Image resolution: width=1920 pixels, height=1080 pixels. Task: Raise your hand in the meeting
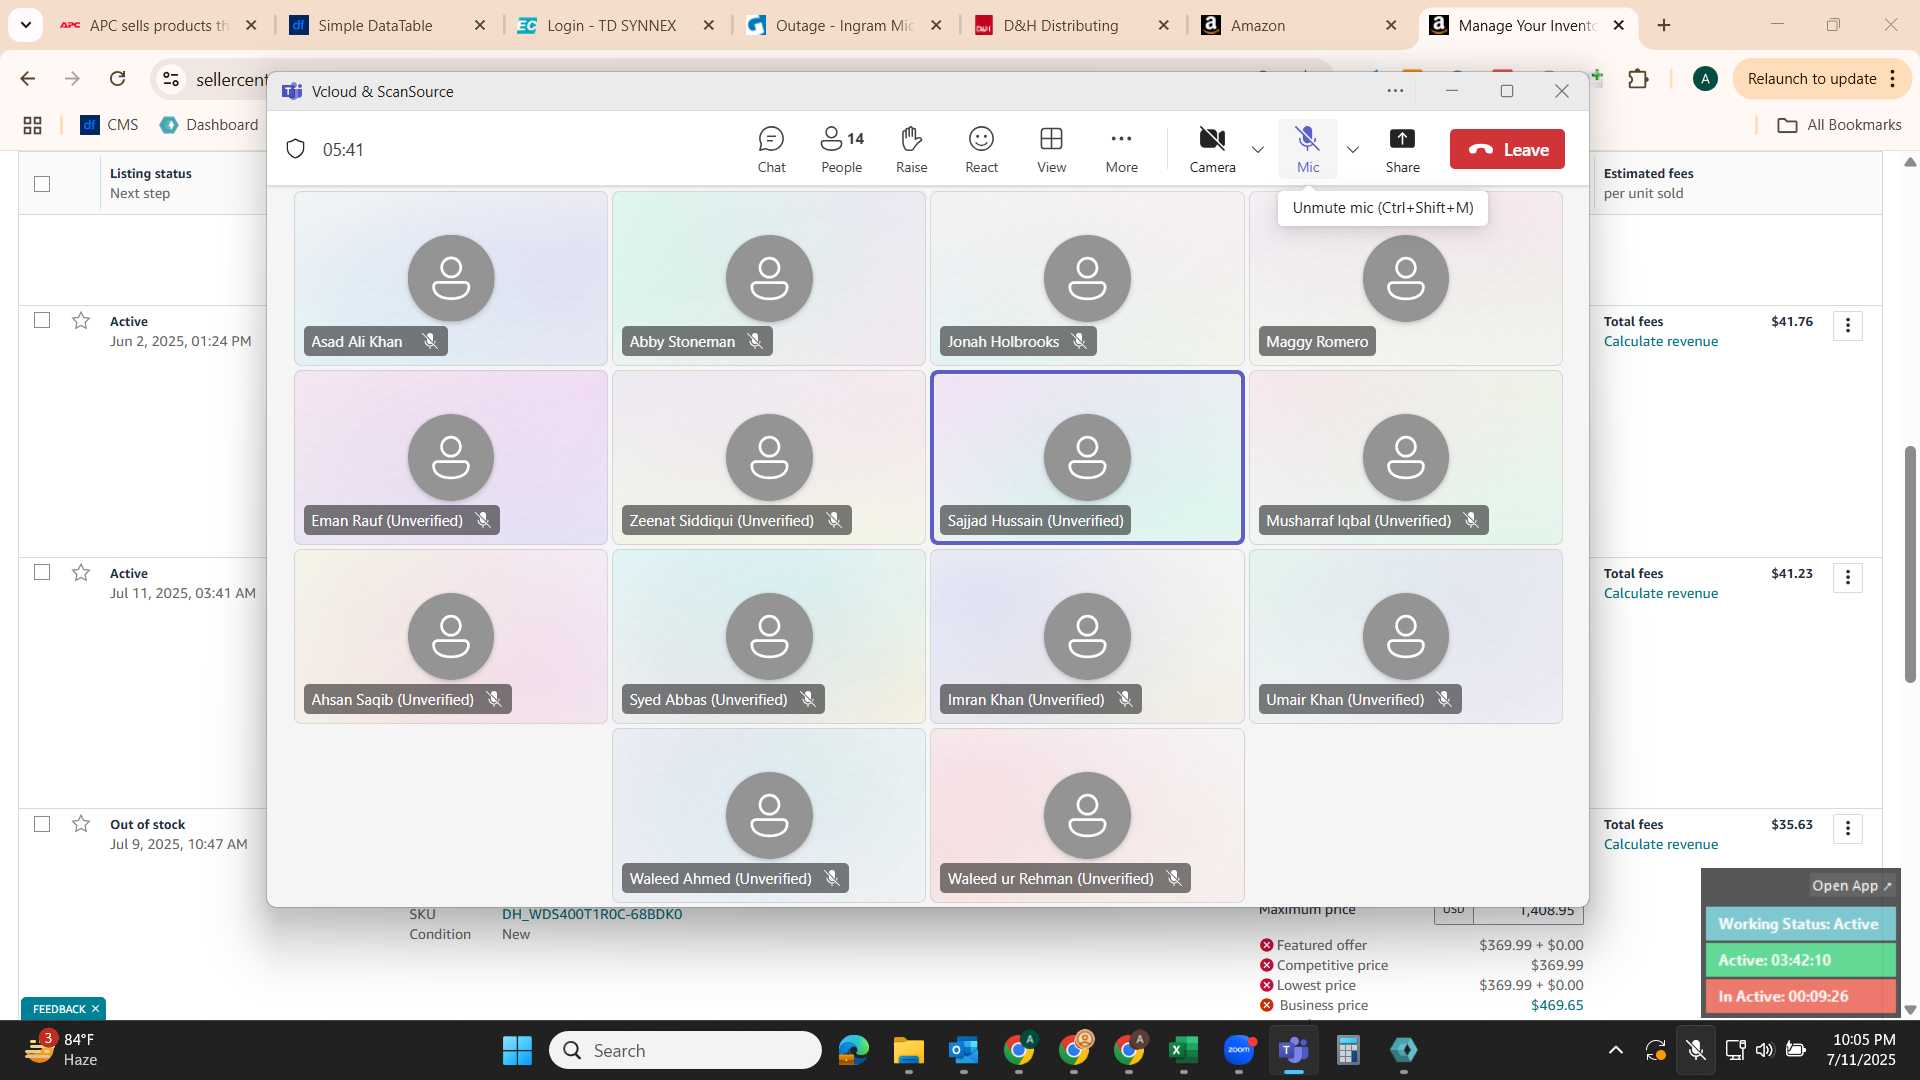pyautogui.click(x=911, y=150)
